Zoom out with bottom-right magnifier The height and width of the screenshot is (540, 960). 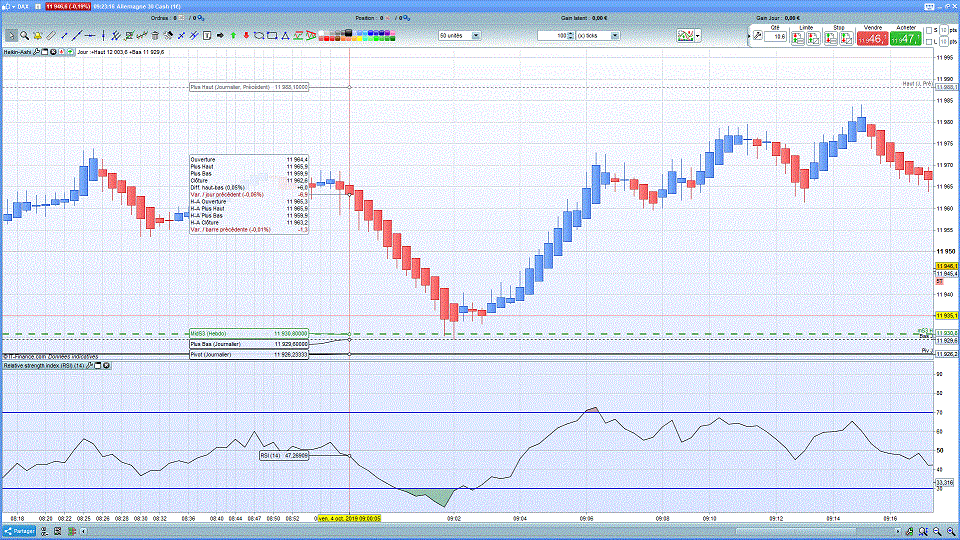pyautogui.click(x=937, y=531)
